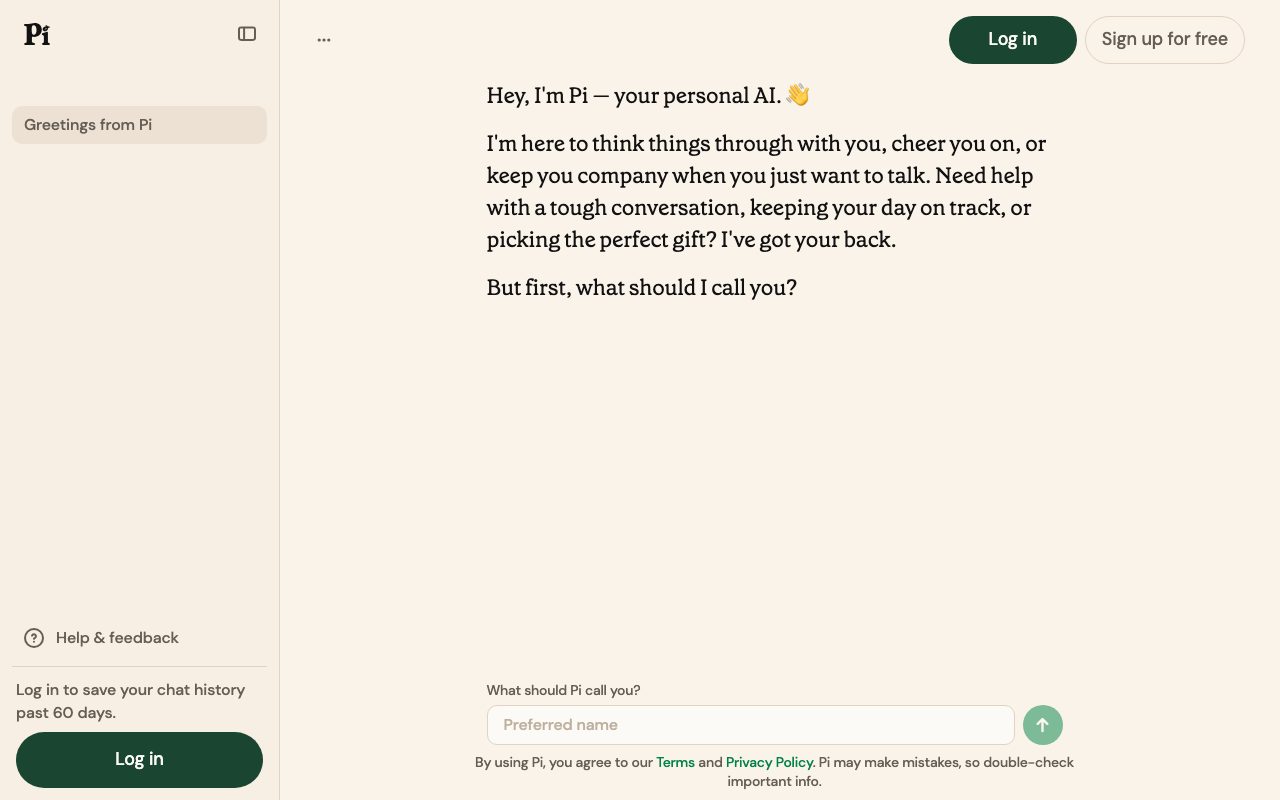Send name with green arrow button
The width and height of the screenshot is (1280, 800).
(1043, 725)
